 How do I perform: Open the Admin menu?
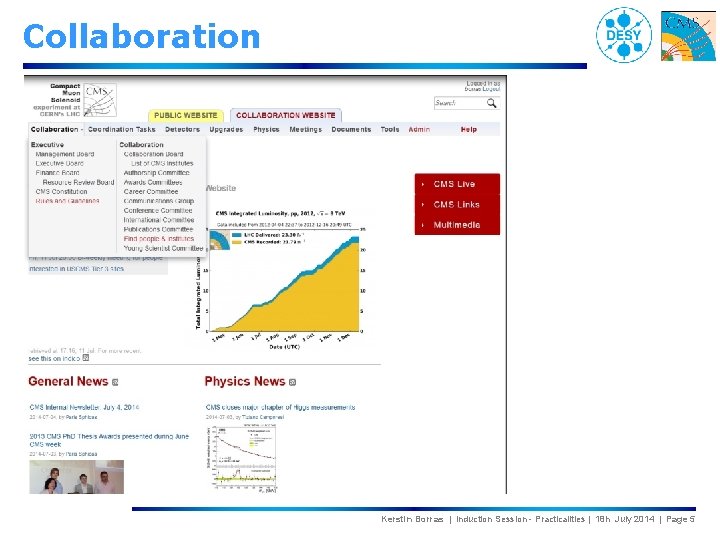point(419,129)
